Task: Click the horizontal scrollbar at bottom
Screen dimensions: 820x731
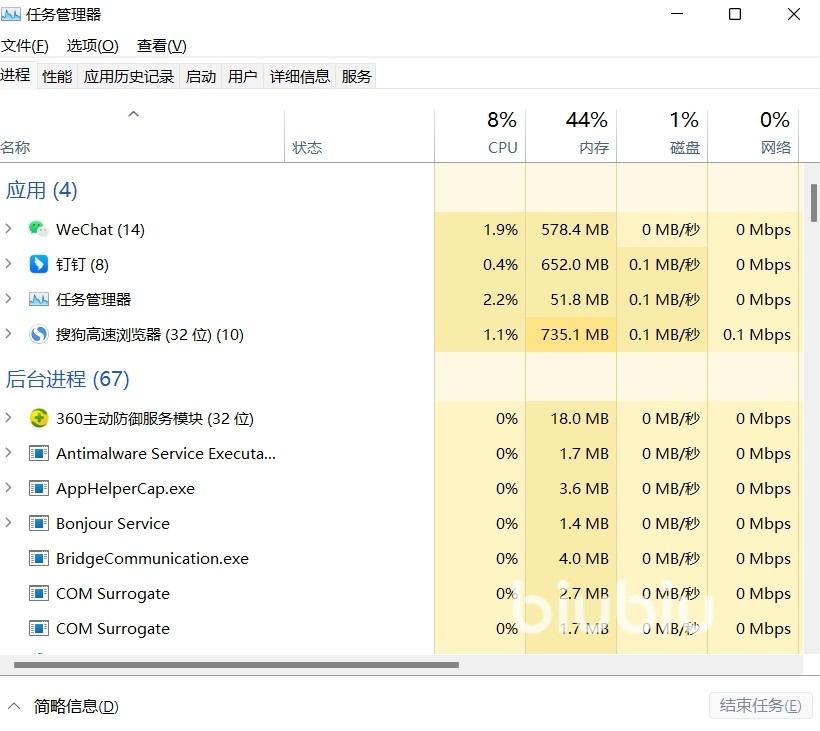Action: pos(236,664)
